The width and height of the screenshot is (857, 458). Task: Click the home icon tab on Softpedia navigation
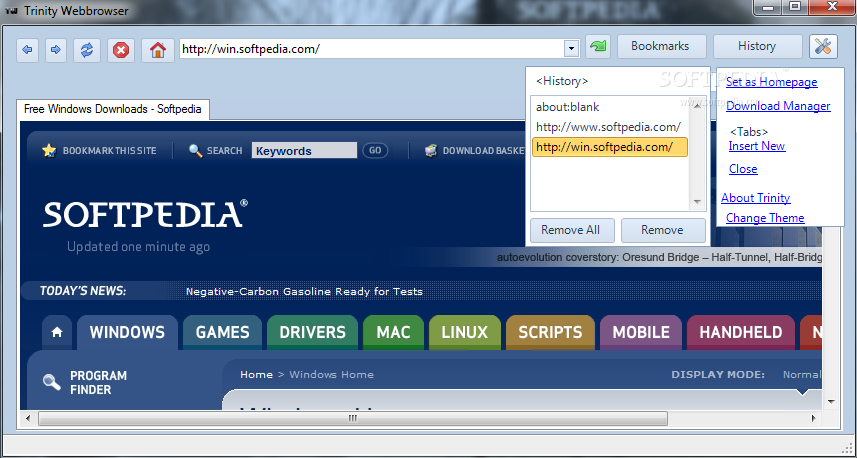57,332
